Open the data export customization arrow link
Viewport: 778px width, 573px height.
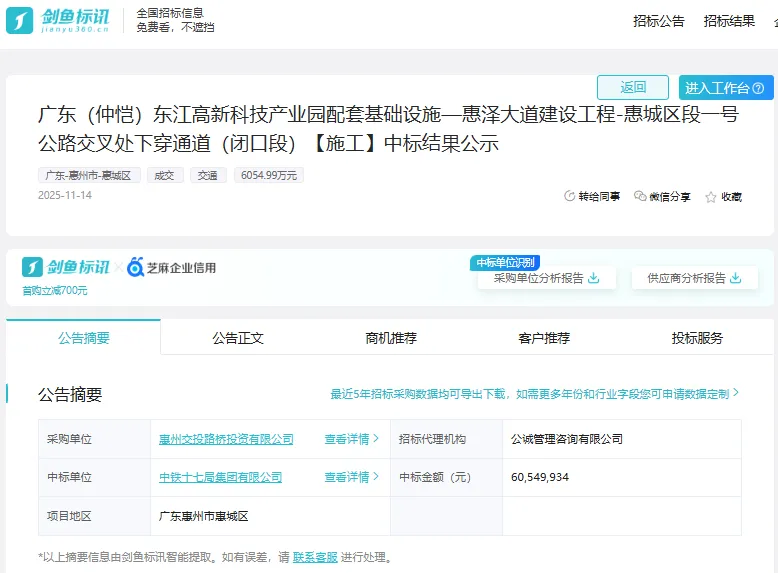click(736, 394)
